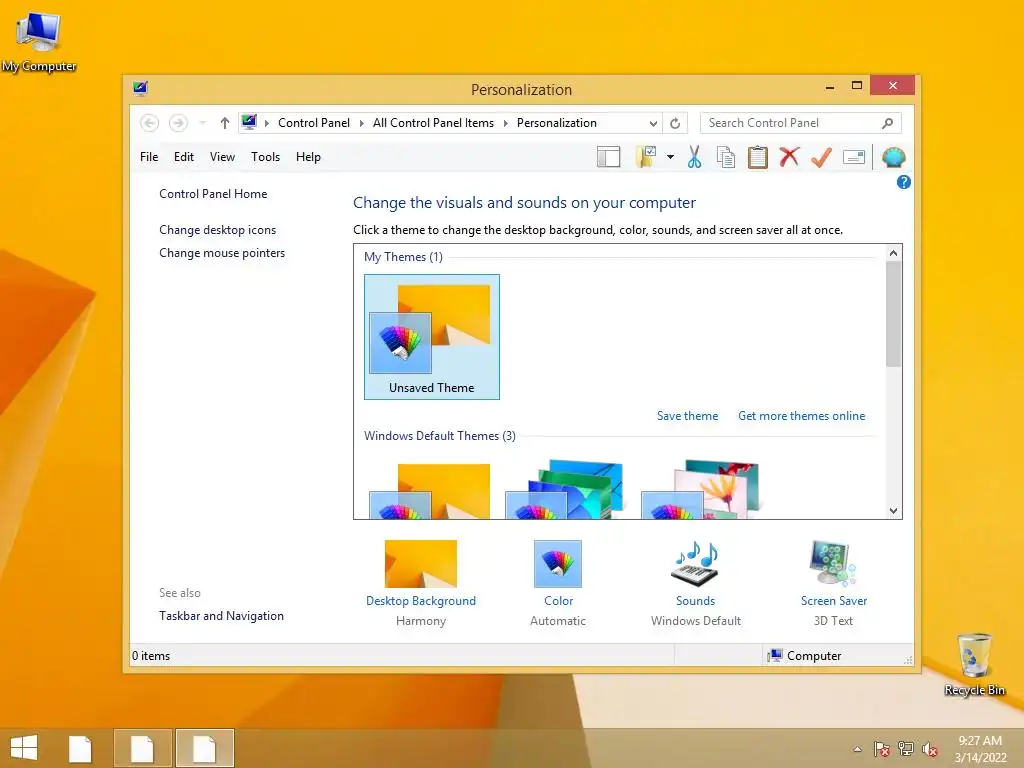Open the Tools menu

tap(265, 157)
